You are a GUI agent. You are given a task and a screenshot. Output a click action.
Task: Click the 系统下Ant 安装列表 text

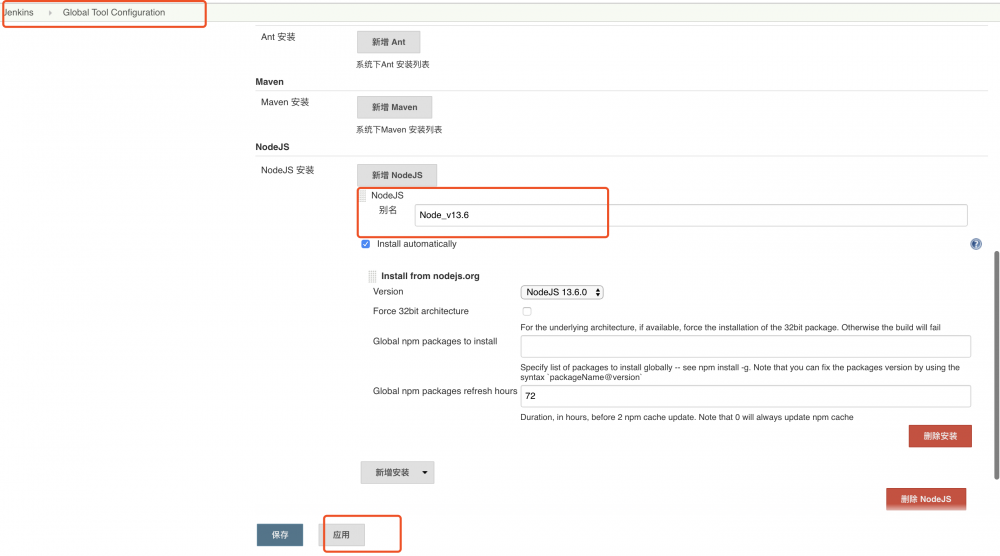pos(392,64)
